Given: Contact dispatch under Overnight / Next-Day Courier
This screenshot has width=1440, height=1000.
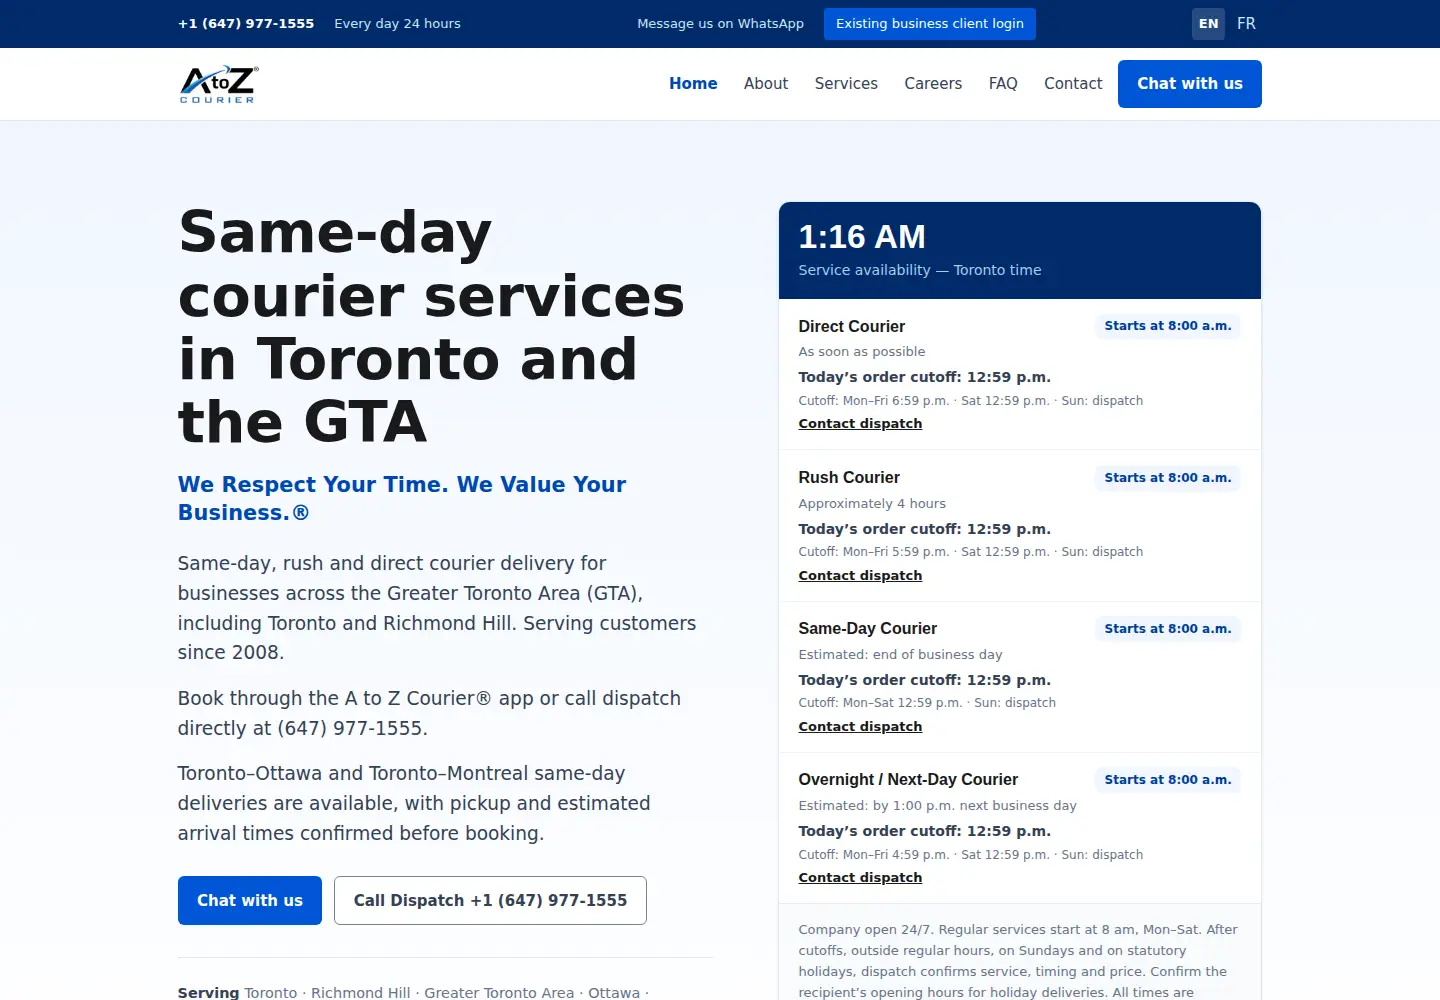Looking at the screenshot, I should click(860, 878).
